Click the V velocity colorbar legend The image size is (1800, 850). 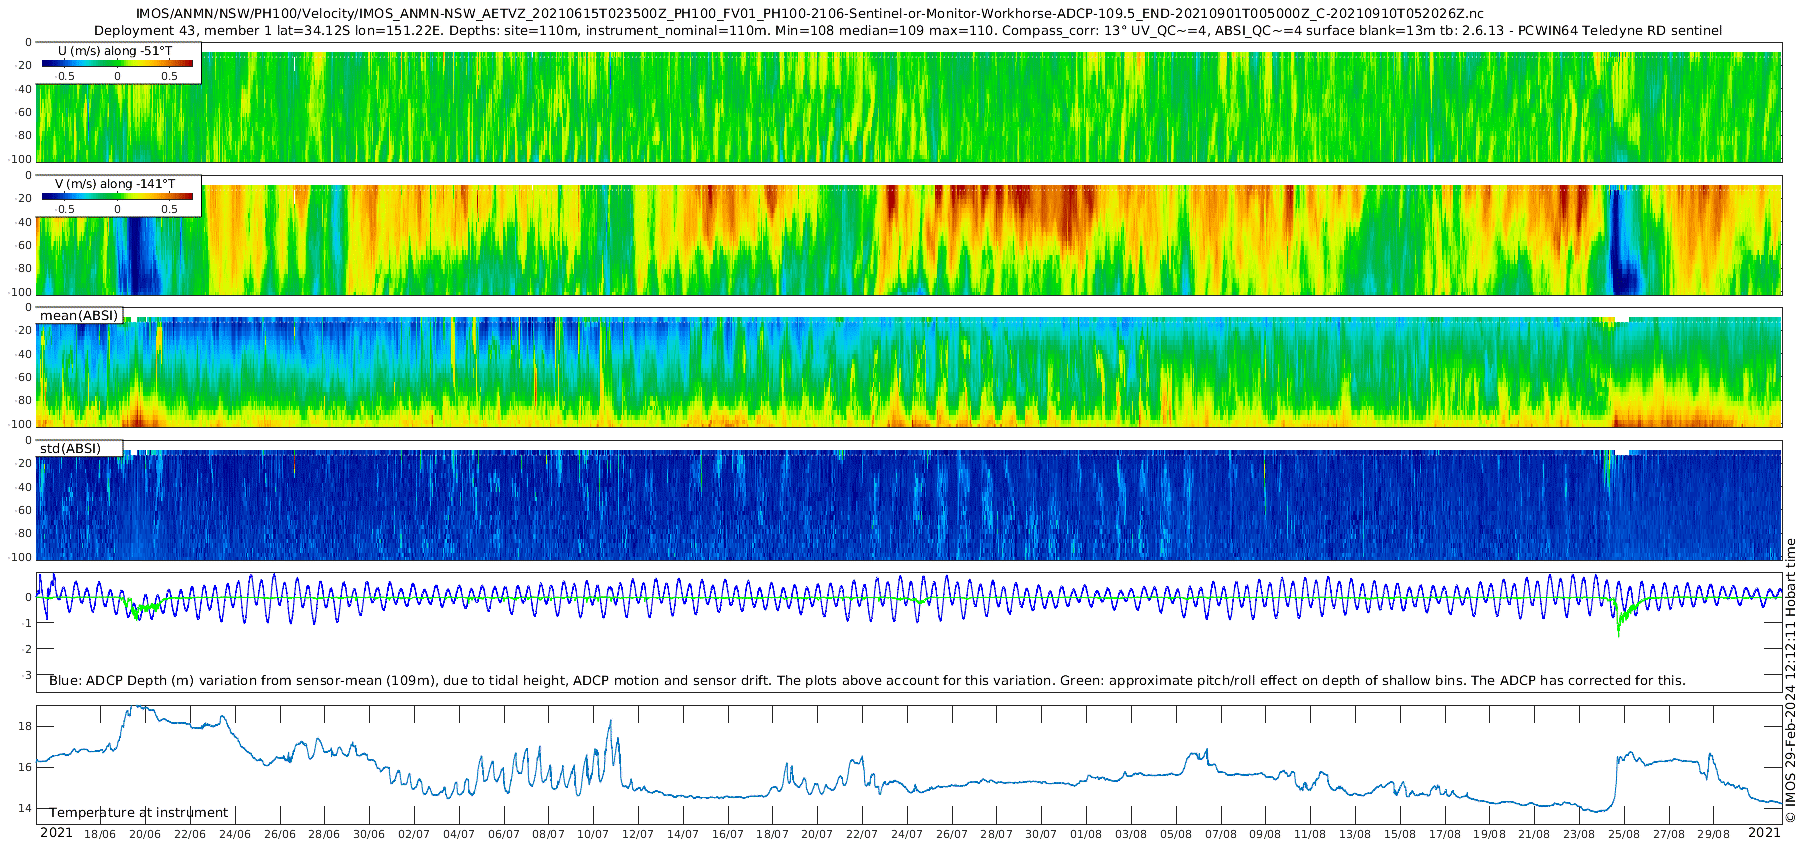(x=119, y=196)
